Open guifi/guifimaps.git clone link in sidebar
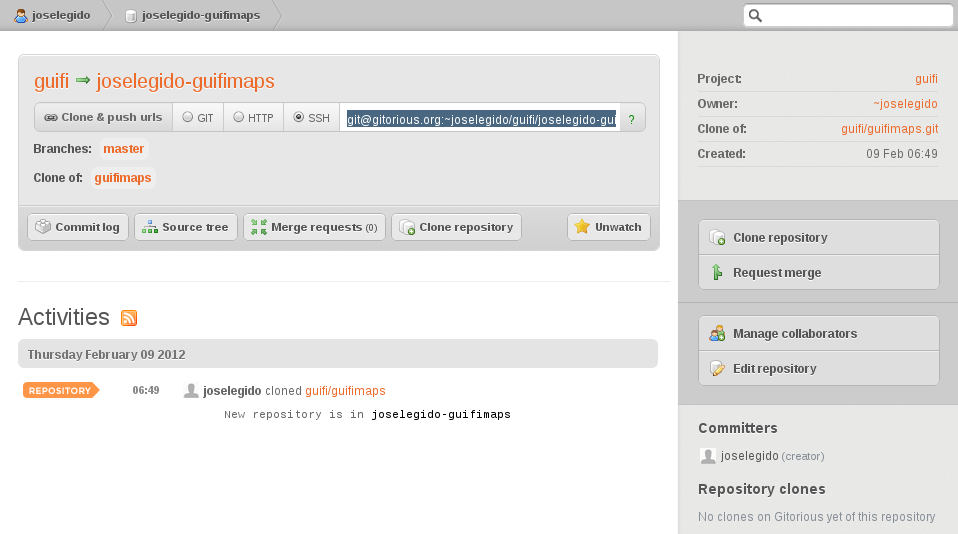This screenshot has width=958, height=534. (889, 129)
